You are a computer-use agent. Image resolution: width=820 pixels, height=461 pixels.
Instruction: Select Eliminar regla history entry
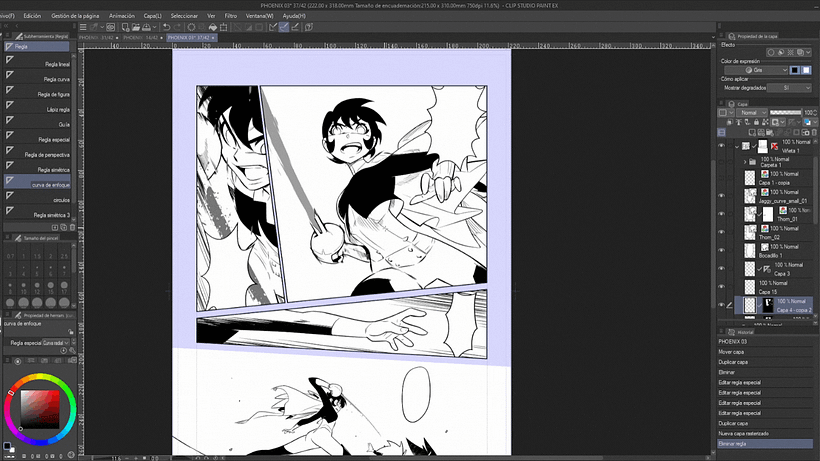[x=765, y=444]
